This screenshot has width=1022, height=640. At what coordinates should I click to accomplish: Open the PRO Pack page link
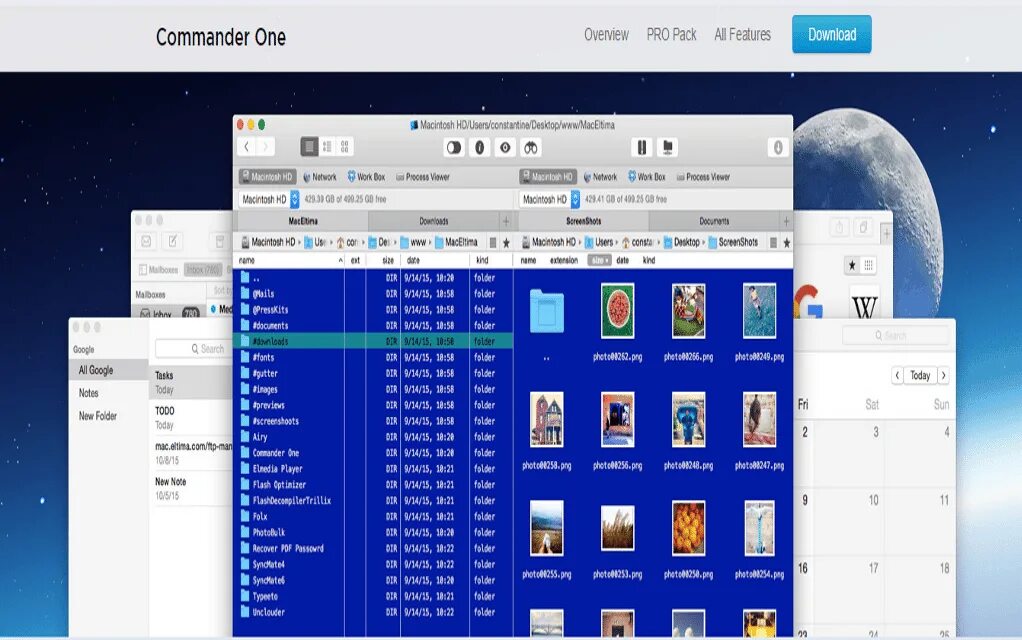(671, 35)
